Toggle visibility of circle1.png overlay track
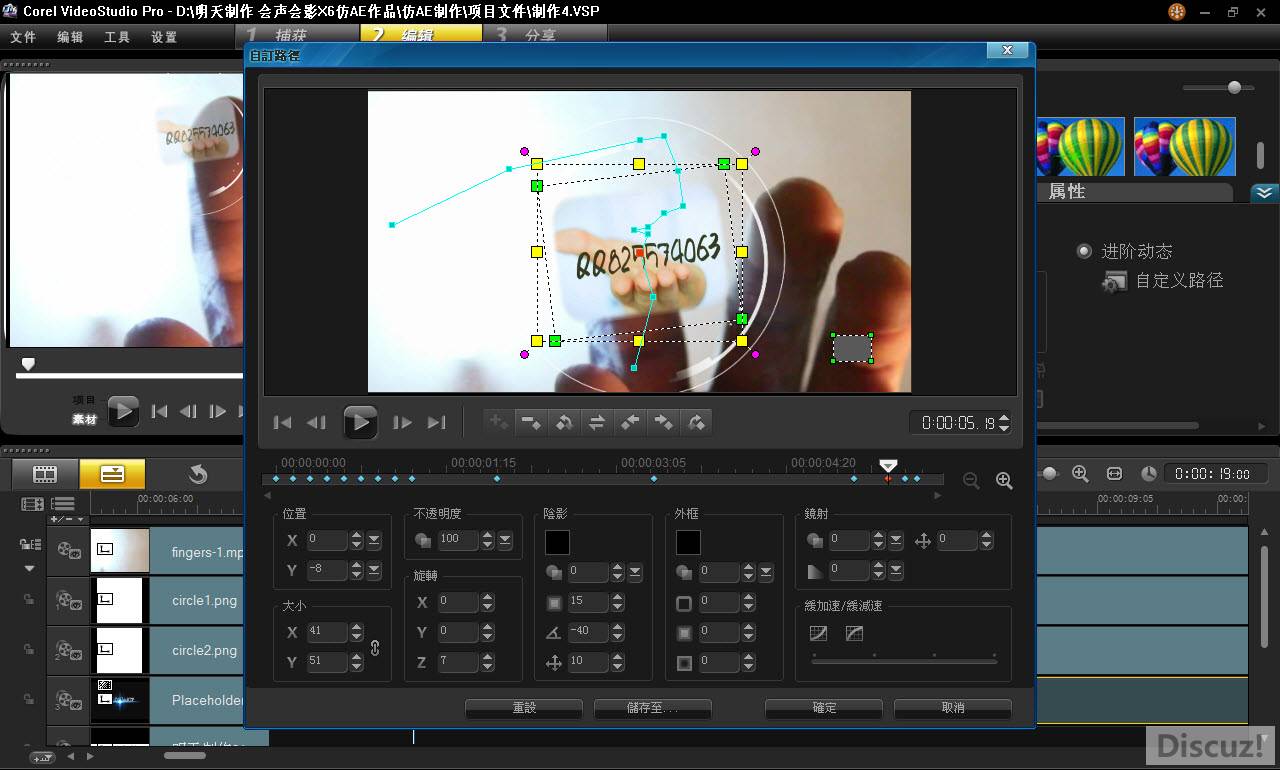The height and width of the screenshot is (770, 1280). 69,601
